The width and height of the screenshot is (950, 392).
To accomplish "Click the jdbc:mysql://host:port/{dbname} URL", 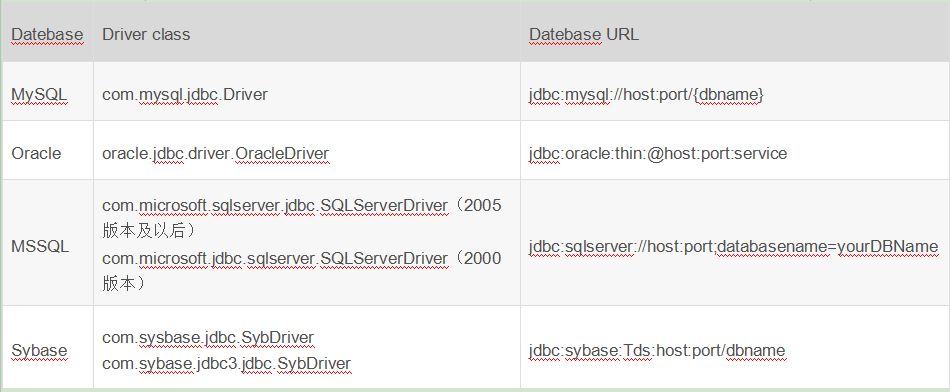I will click(x=646, y=95).
